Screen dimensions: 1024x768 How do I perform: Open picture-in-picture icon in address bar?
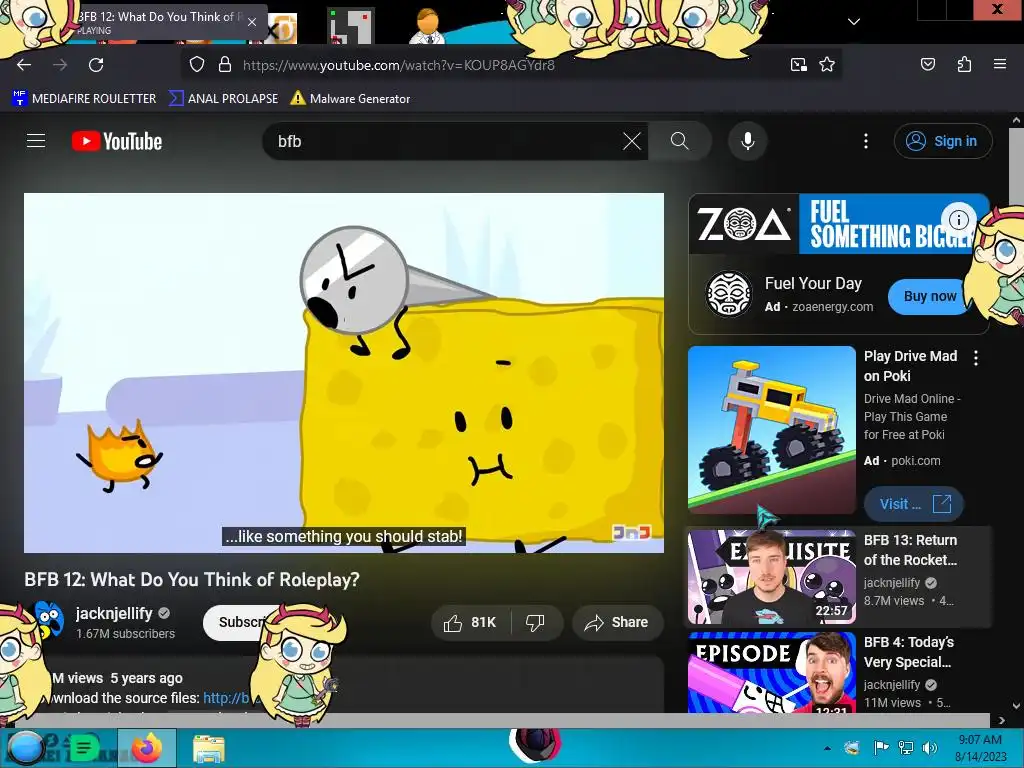click(798, 65)
